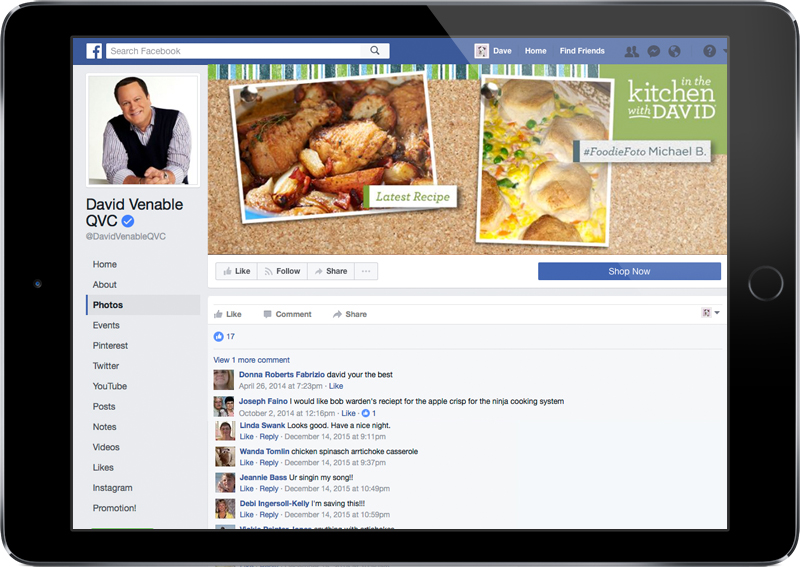This screenshot has height=567, width=800.
Task: Open the post-as identity dropdown
Action: coord(711,312)
